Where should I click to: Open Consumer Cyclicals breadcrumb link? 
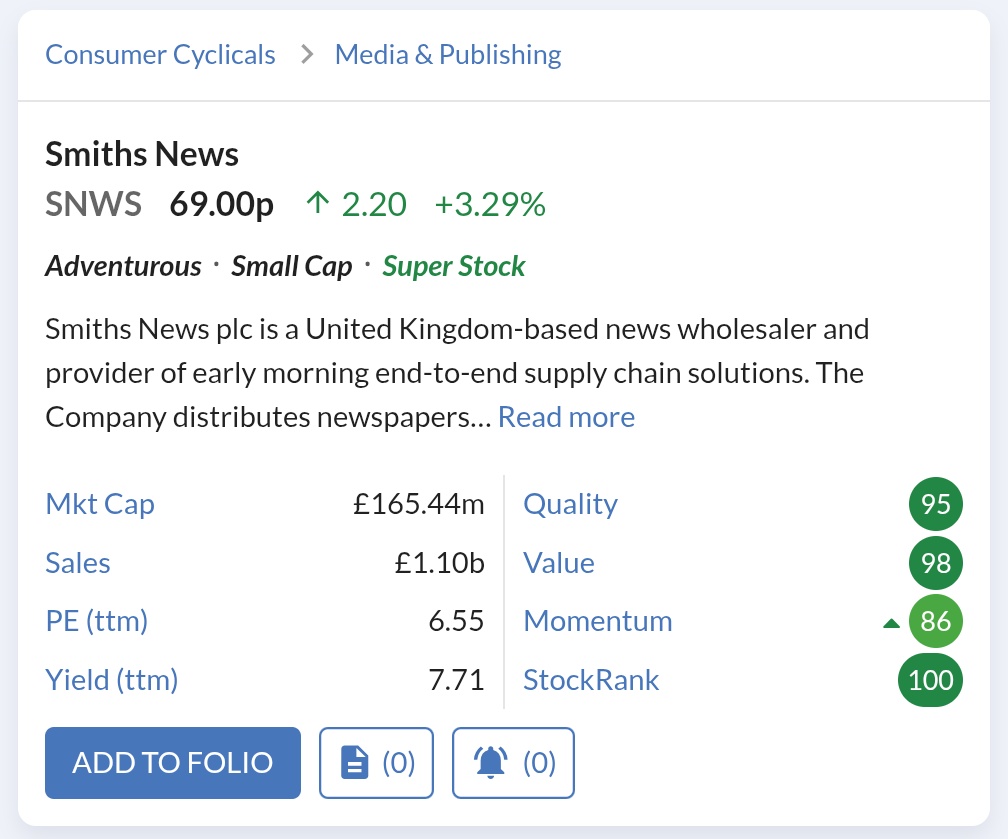160,55
